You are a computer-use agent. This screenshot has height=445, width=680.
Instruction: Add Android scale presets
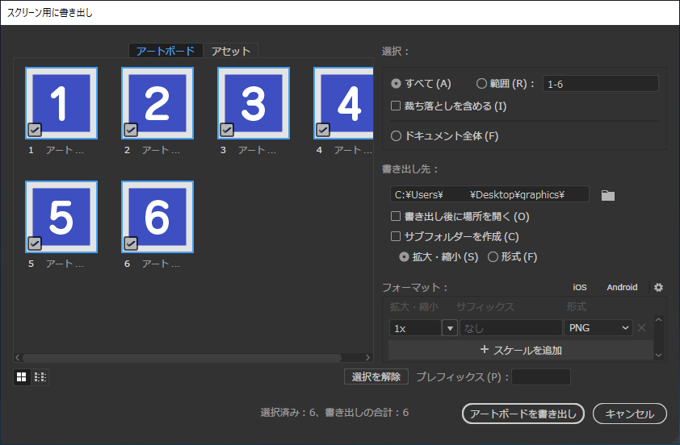click(x=622, y=287)
